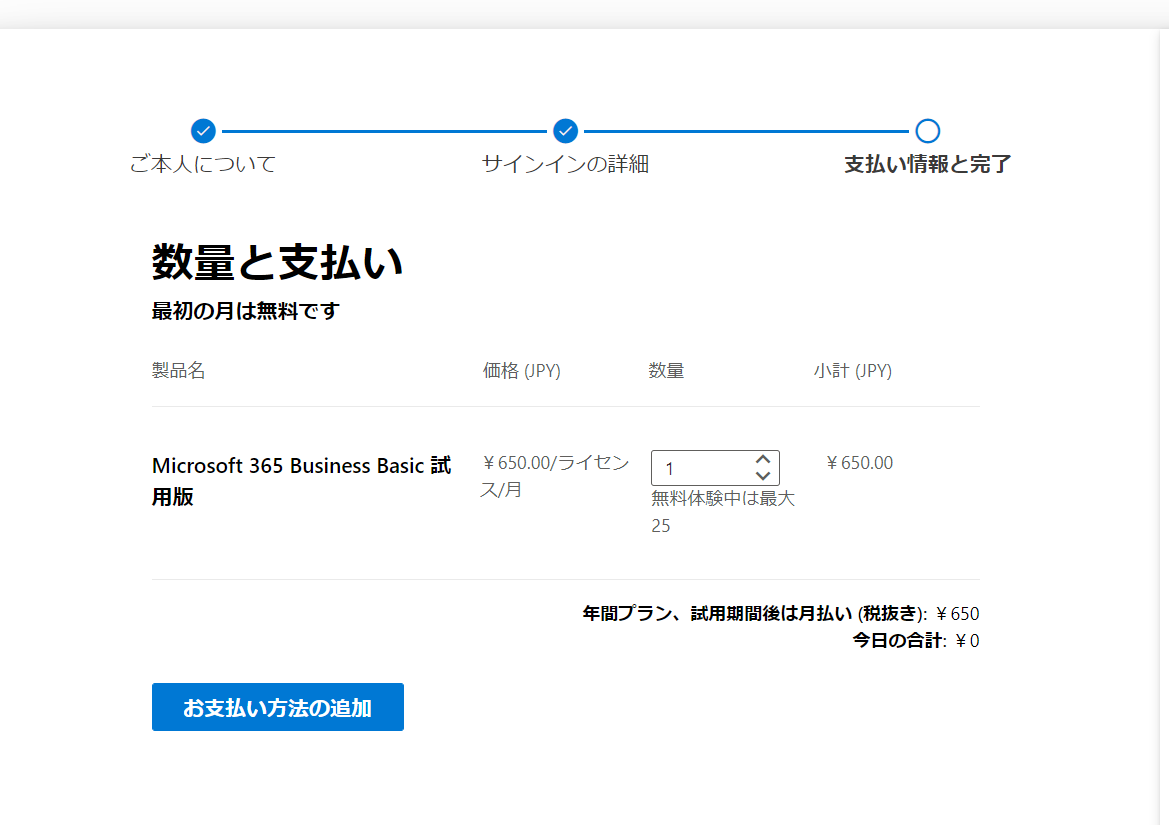The width and height of the screenshot is (1169, 825).
Task: Select the ご本人について step label
Action: click(203, 164)
